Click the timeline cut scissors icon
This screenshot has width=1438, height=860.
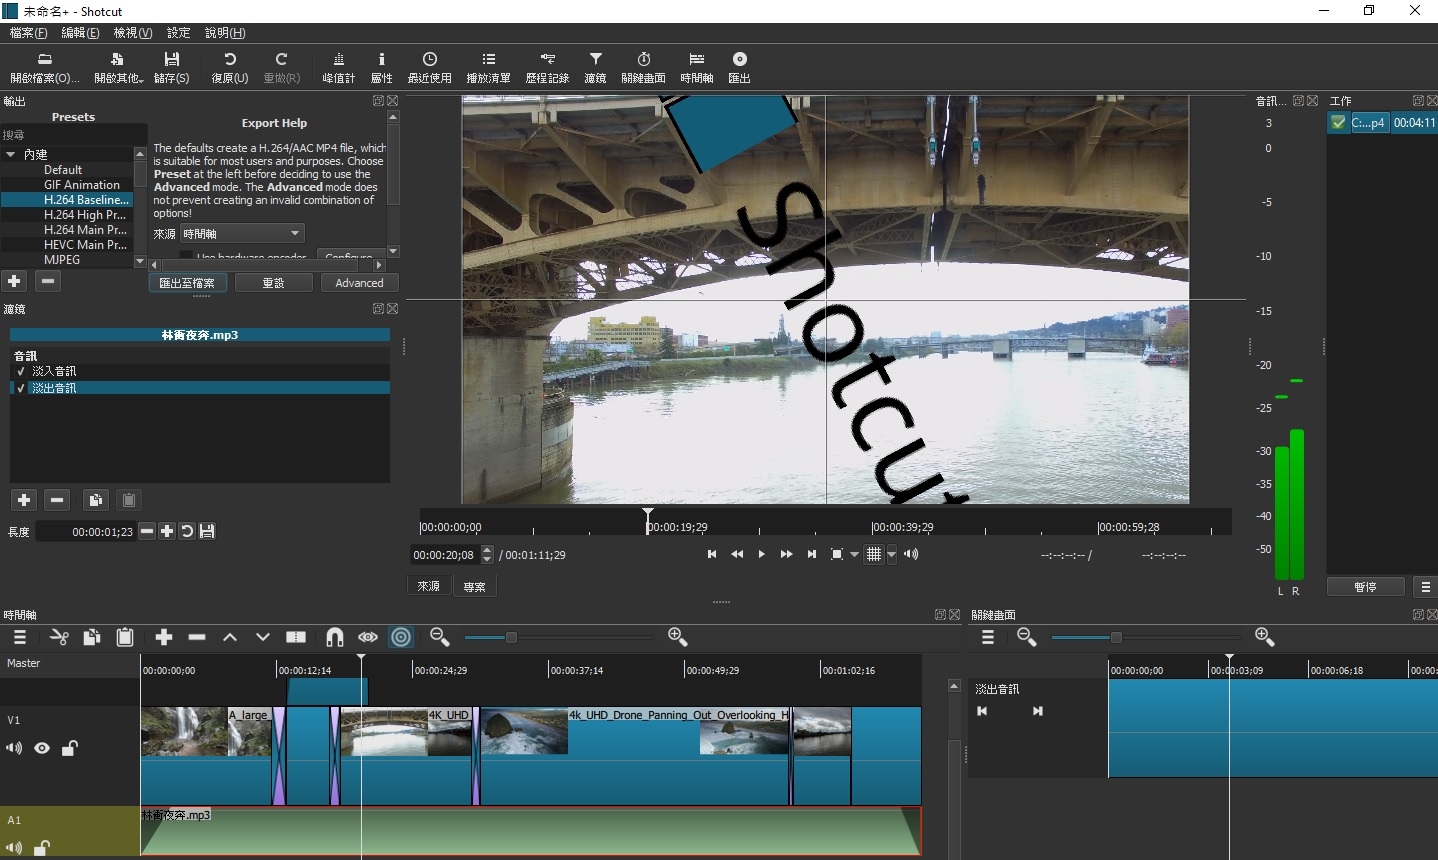coord(59,637)
